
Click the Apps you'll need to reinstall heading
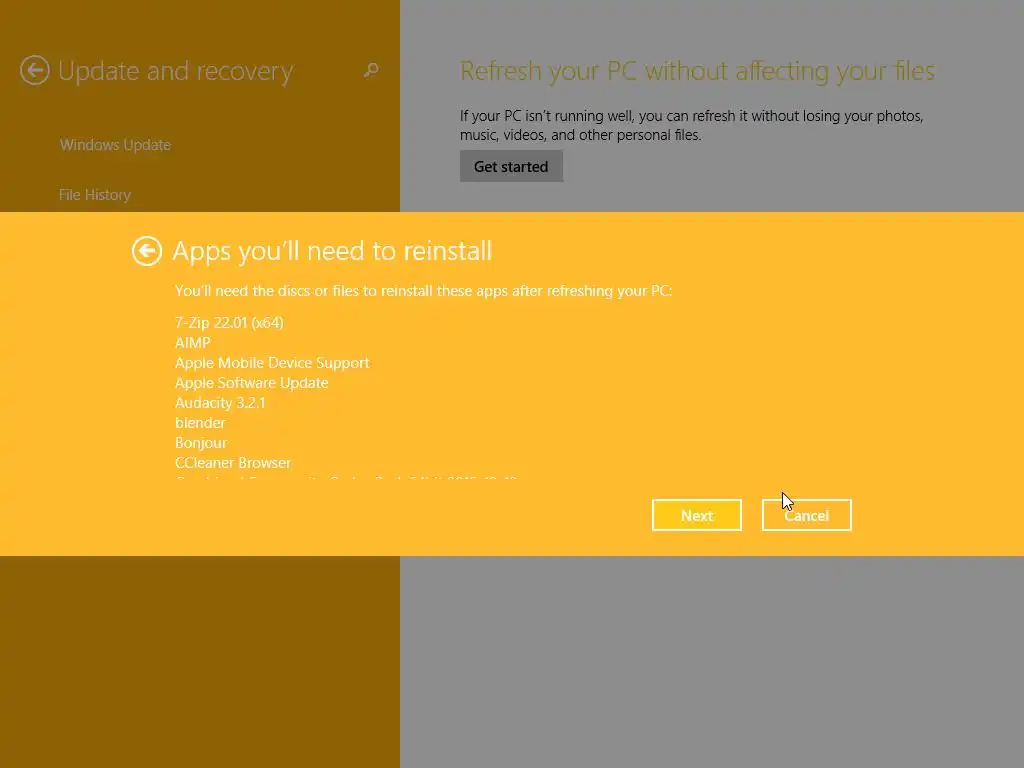pos(332,251)
